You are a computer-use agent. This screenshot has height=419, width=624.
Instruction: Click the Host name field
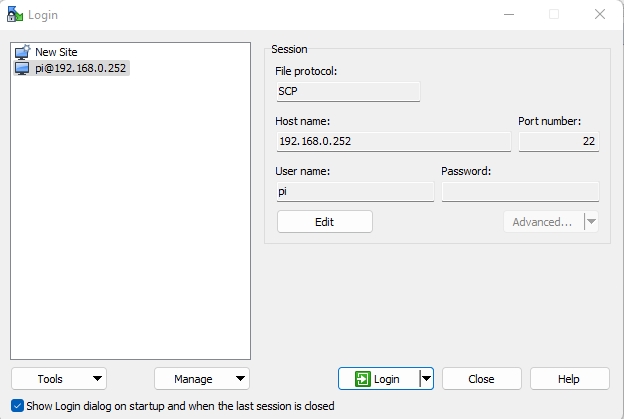click(393, 141)
